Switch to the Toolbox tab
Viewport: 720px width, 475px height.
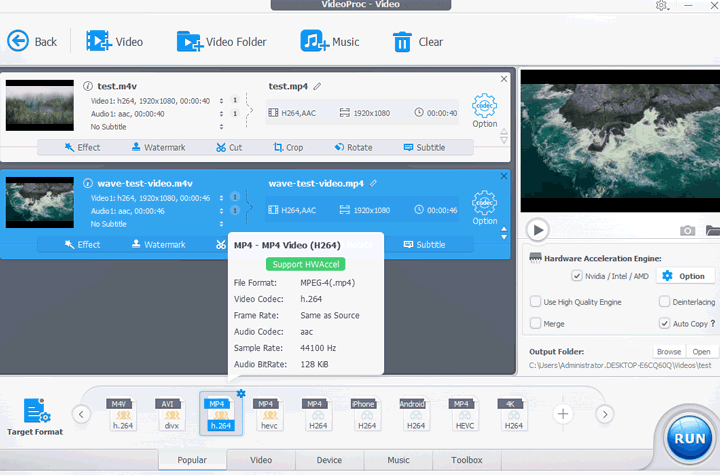click(467, 460)
